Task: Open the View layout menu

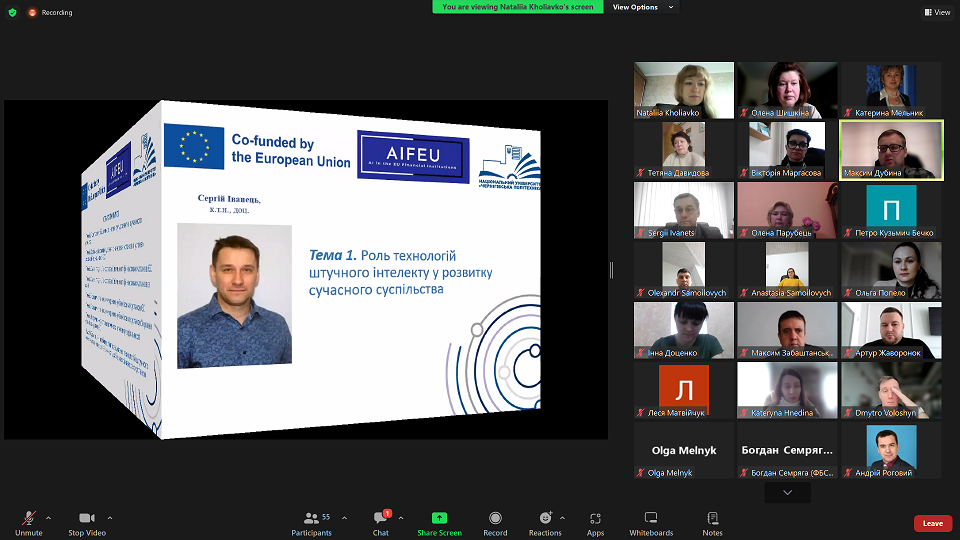Action: (937, 12)
